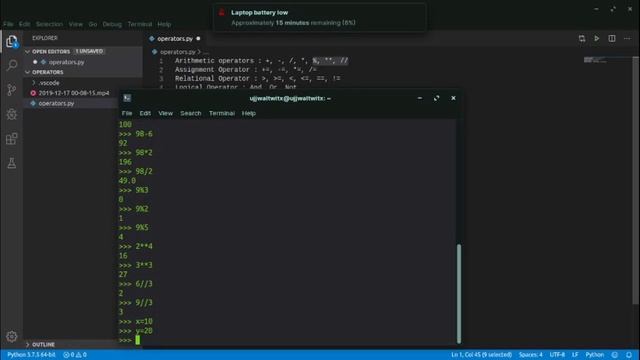Open the terminal Help menu
Image resolution: width=640 pixels, height=360 pixels.
pos(249,113)
